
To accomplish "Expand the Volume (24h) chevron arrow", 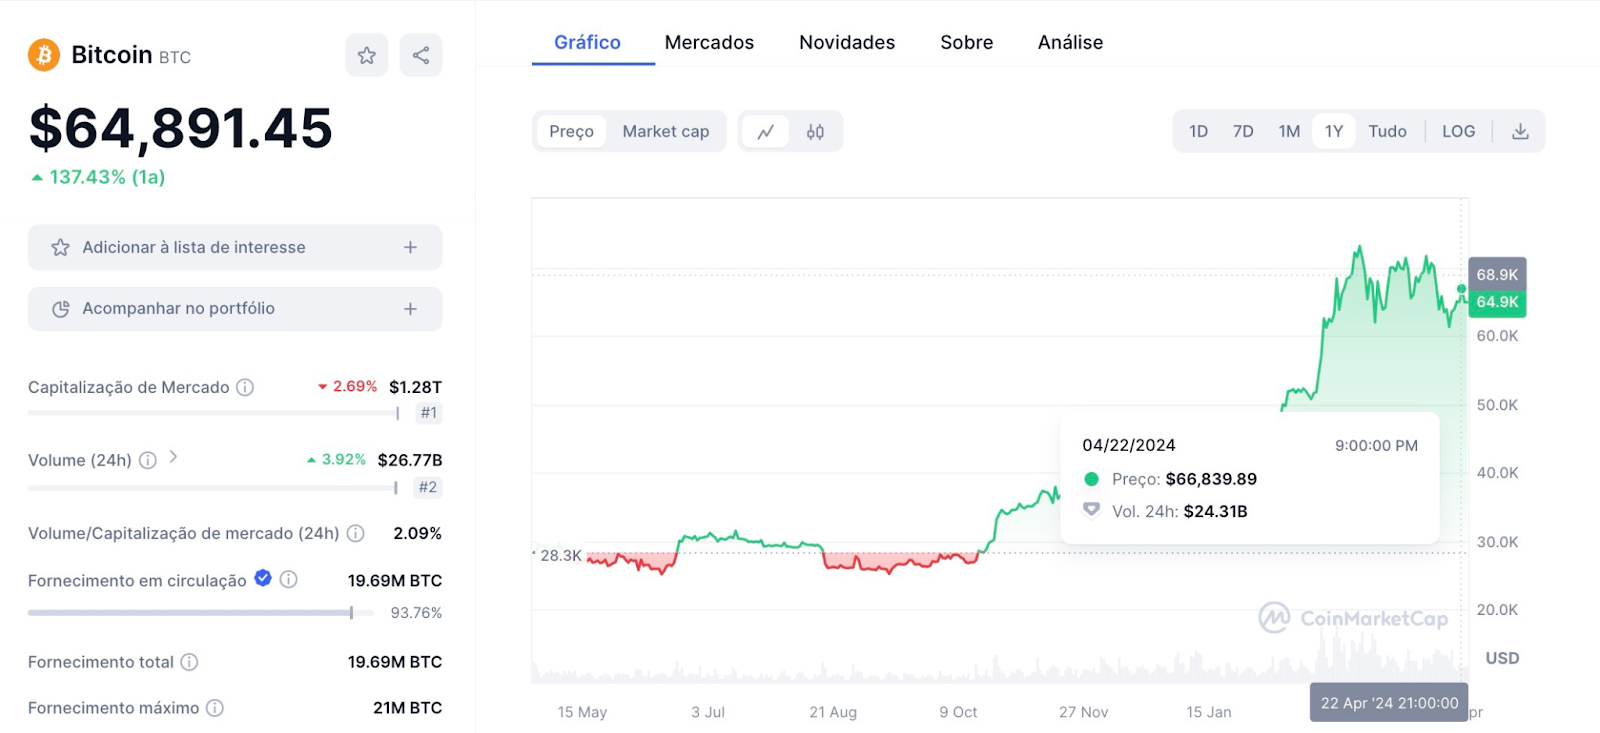I will [x=173, y=457].
